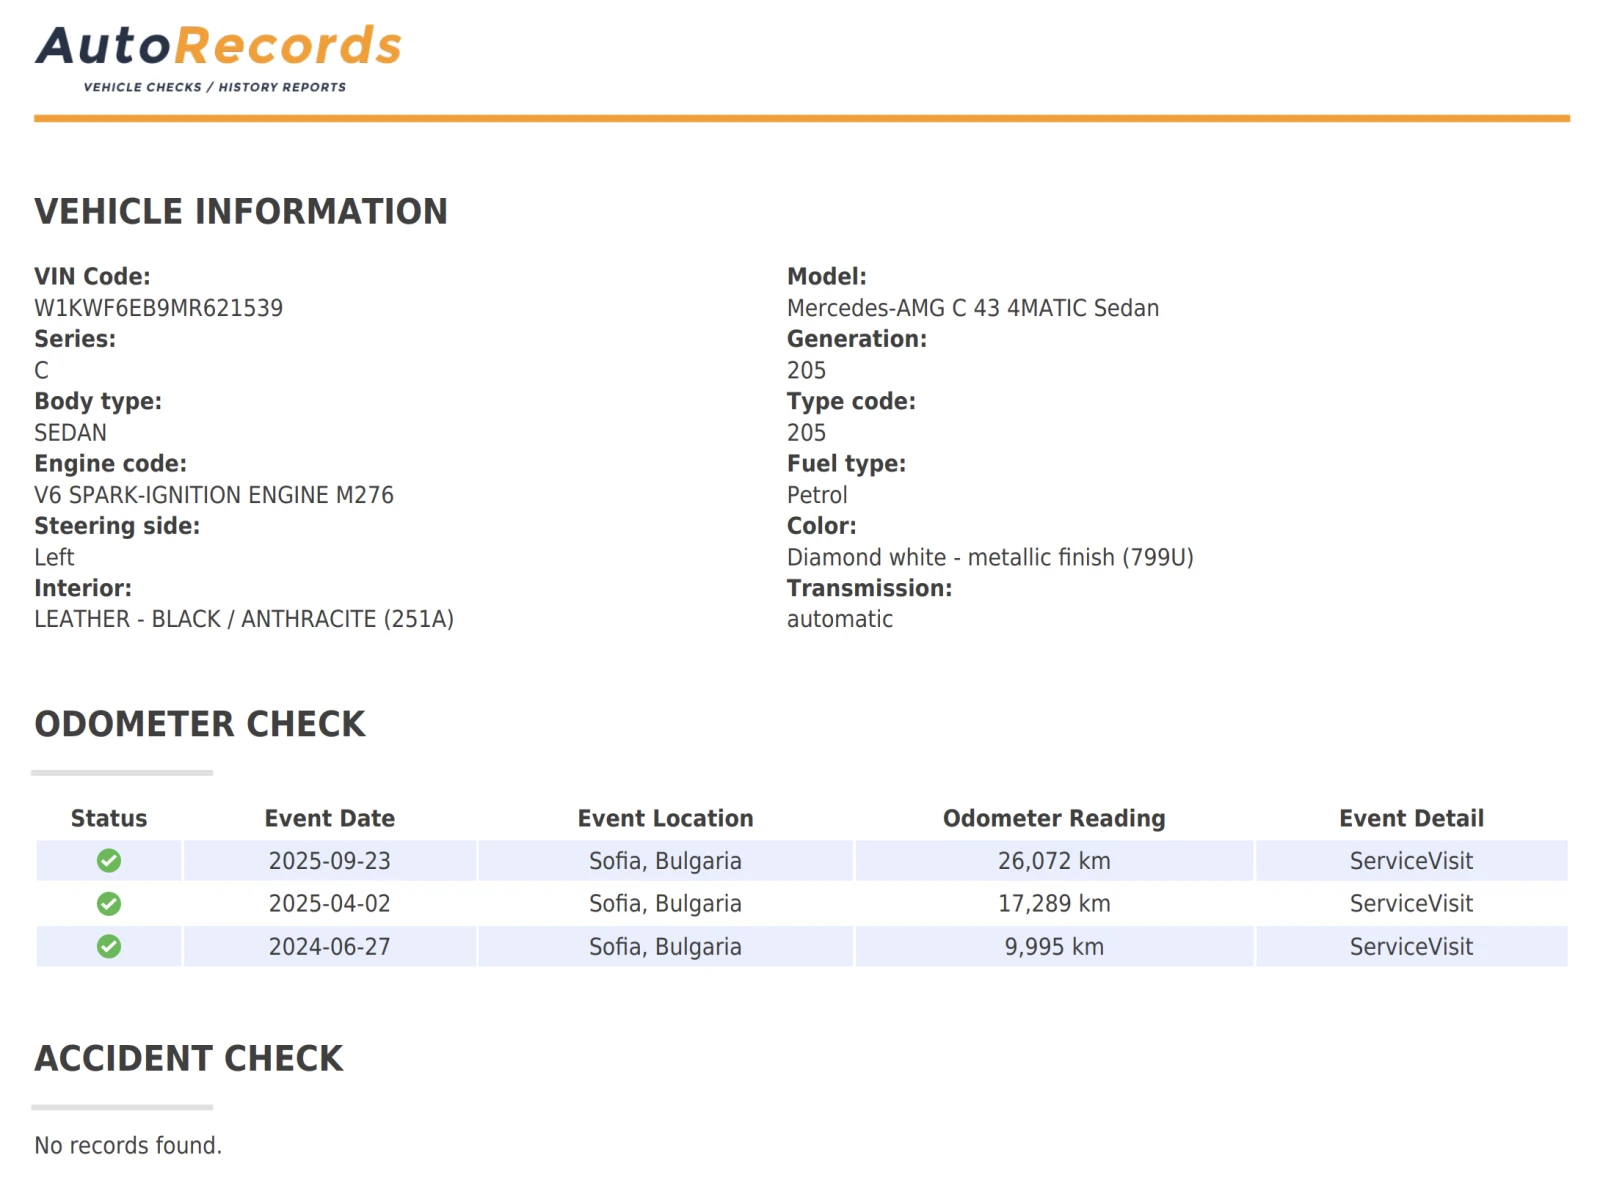The height and width of the screenshot is (1188, 1600).
Task: Click the Event Detail column header
Action: tap(1411, 818)
